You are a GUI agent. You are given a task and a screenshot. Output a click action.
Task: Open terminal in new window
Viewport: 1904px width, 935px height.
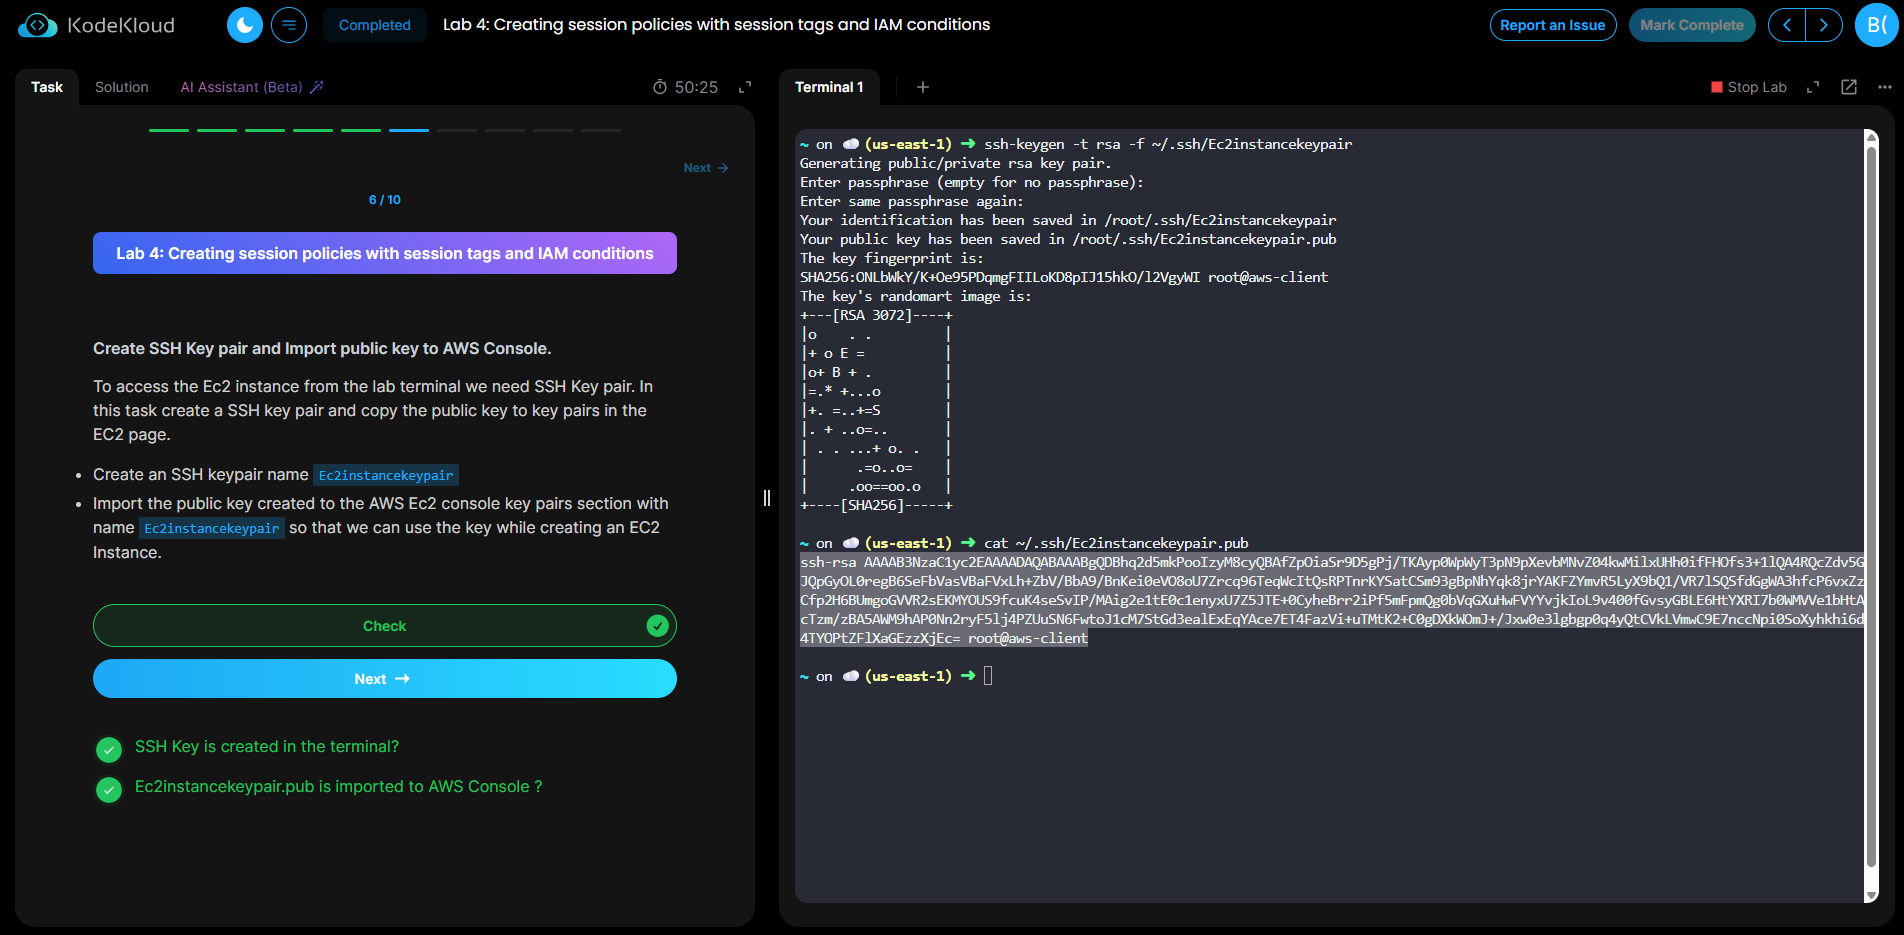tap(1849, 87)
